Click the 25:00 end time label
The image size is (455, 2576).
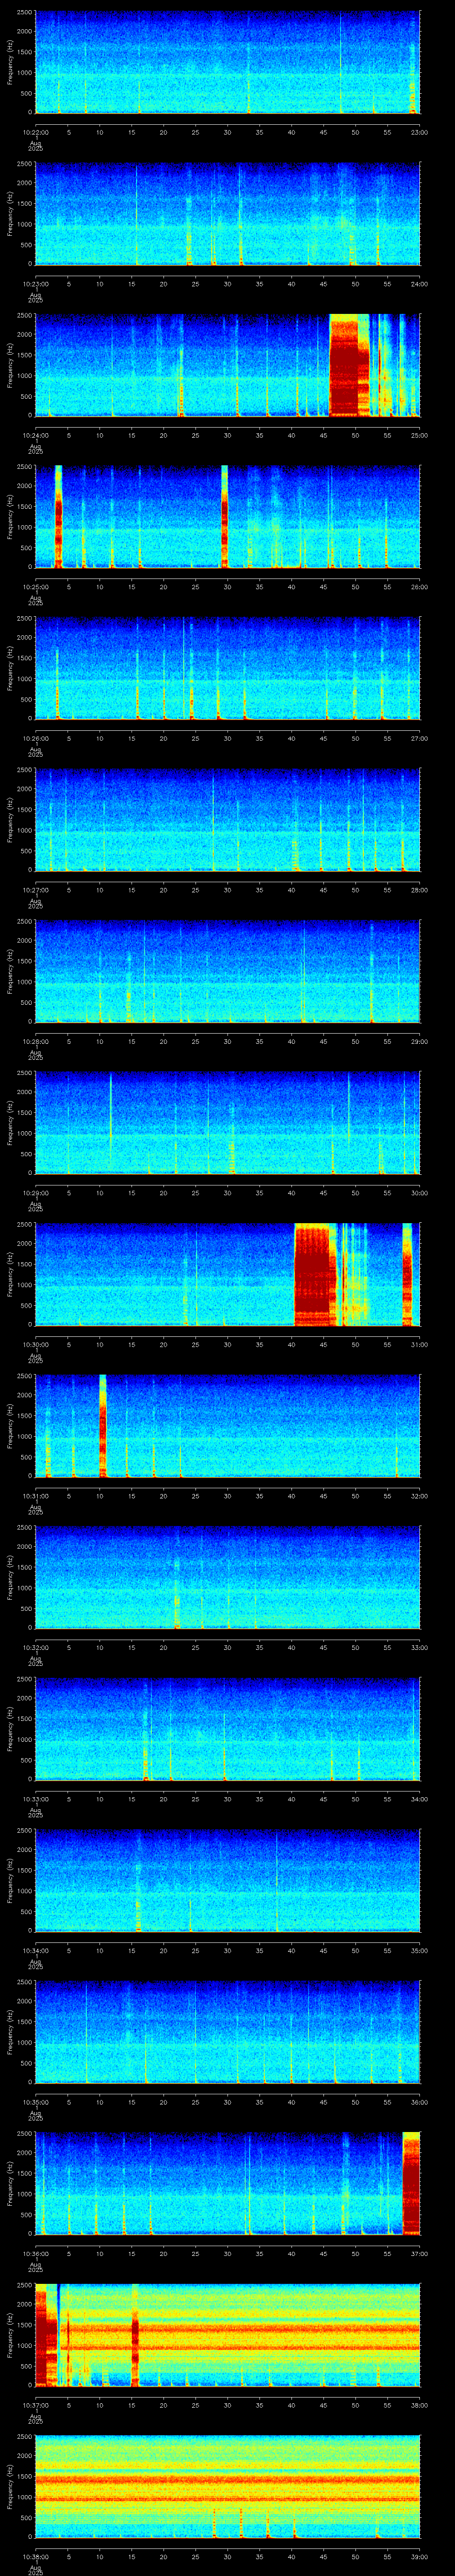pos(420,435)
